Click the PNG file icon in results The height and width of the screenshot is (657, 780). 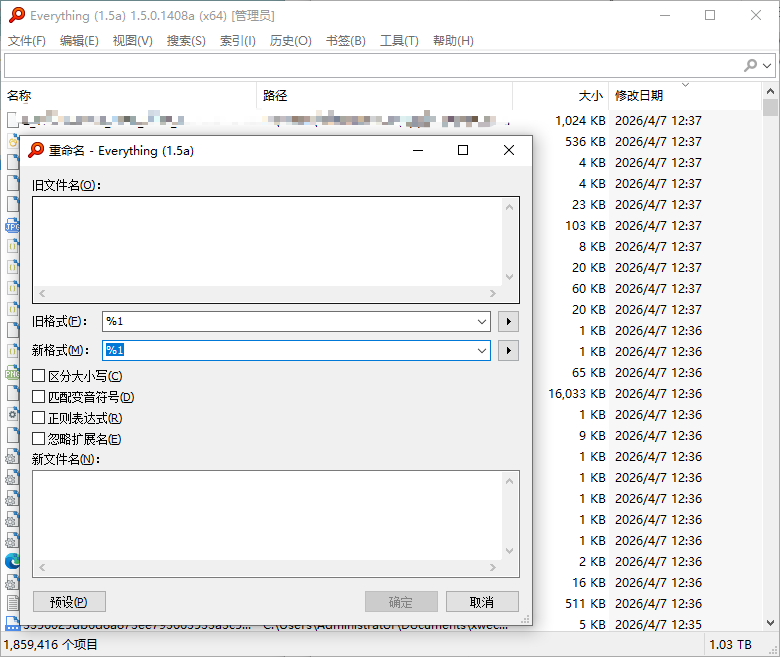[12, 373]
